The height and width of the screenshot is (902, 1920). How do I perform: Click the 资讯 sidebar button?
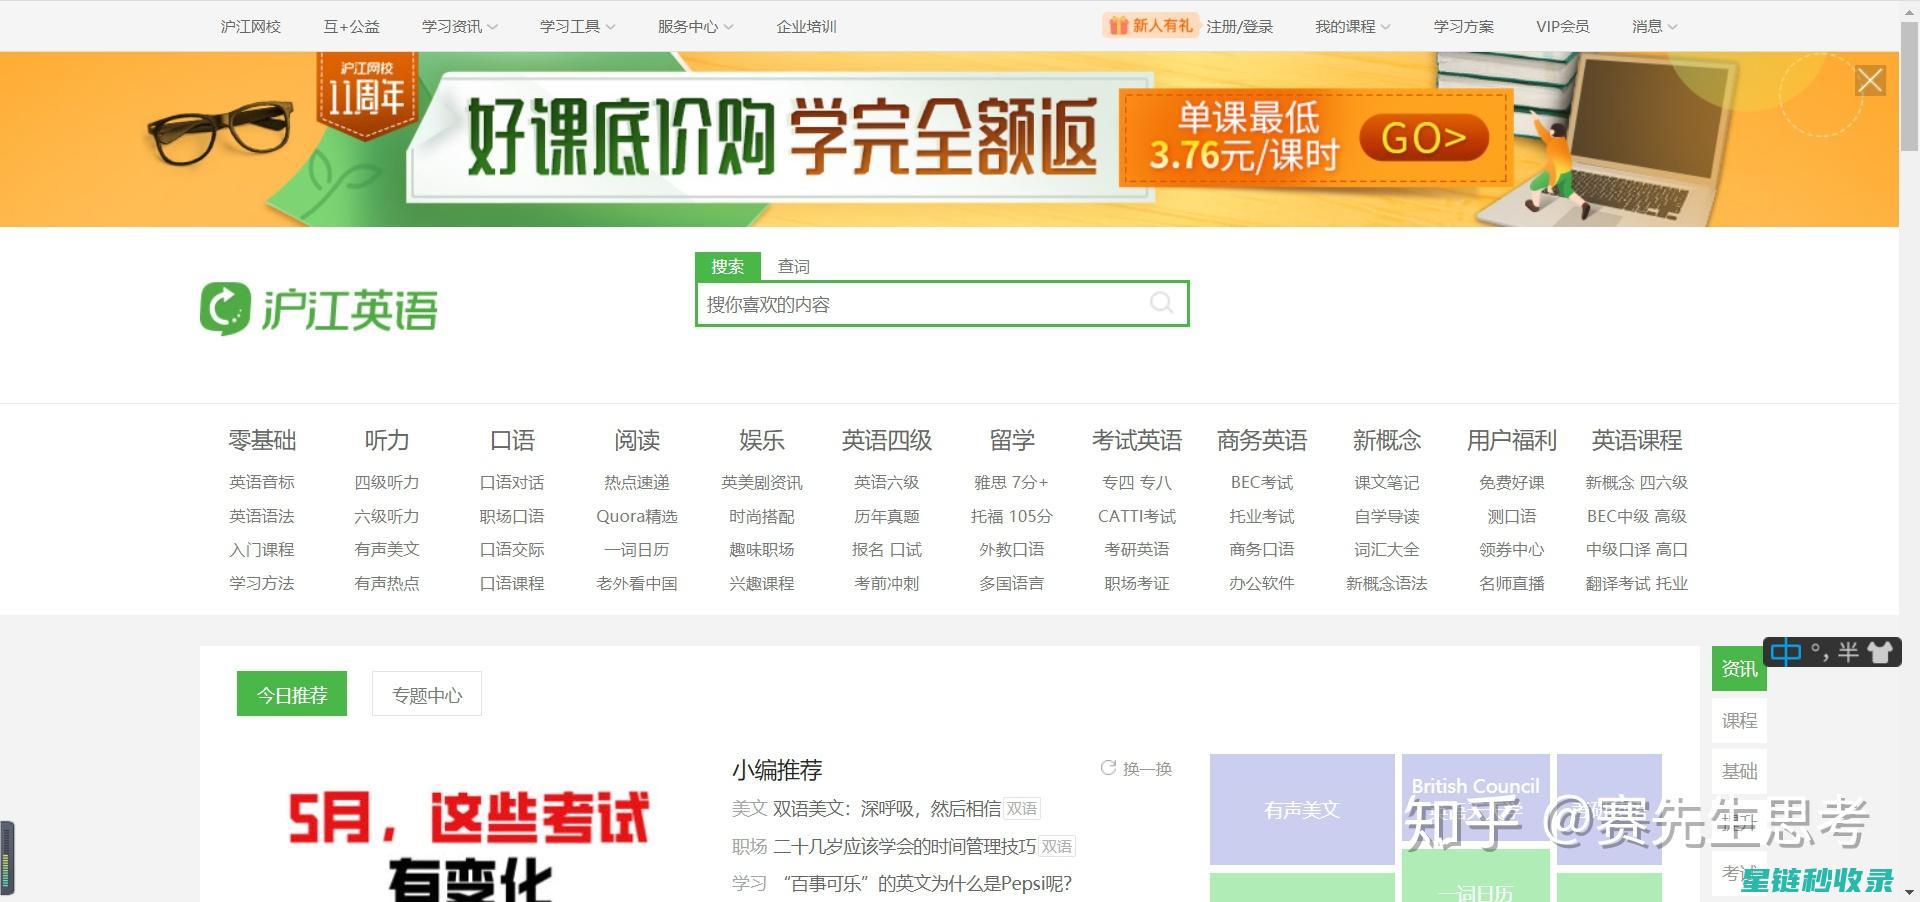(x=1739, y=668)
